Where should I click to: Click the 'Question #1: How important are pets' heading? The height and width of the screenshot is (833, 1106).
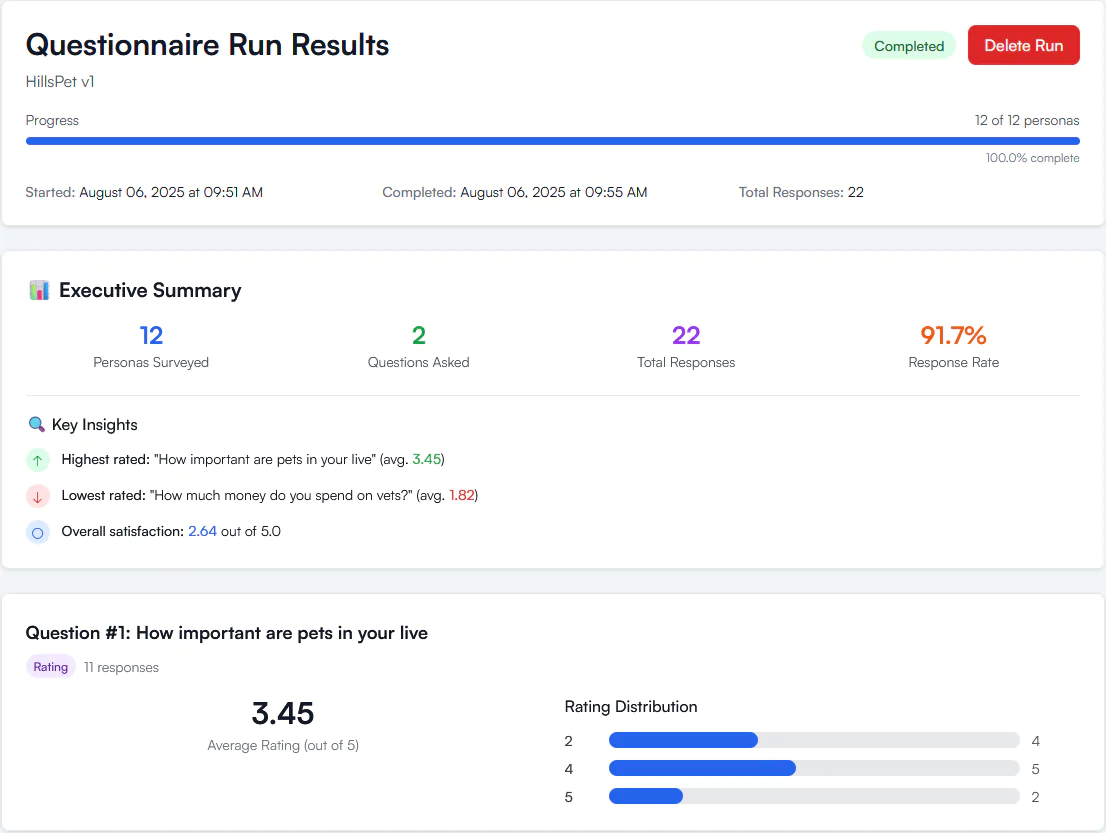click(x=226, y=633)
